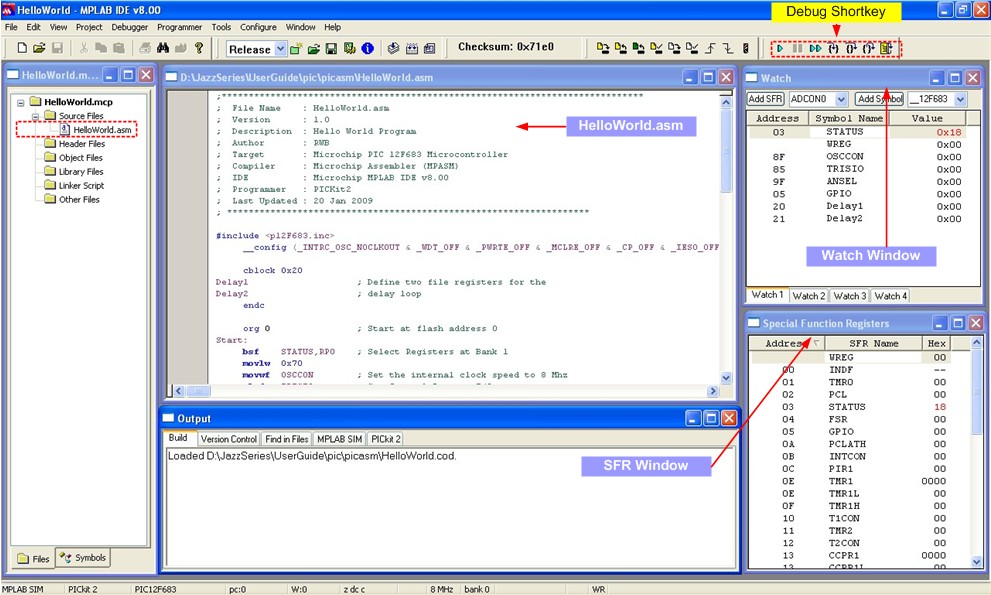Open the Release build configuration dropdown

[280, 49]
